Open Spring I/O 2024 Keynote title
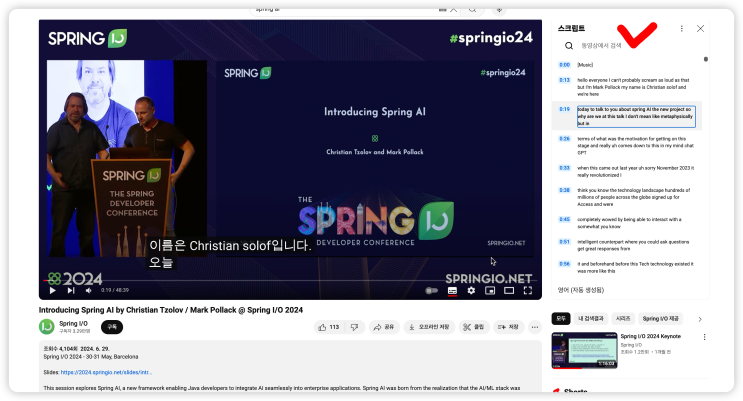743x401 pixels. [651, 336]
